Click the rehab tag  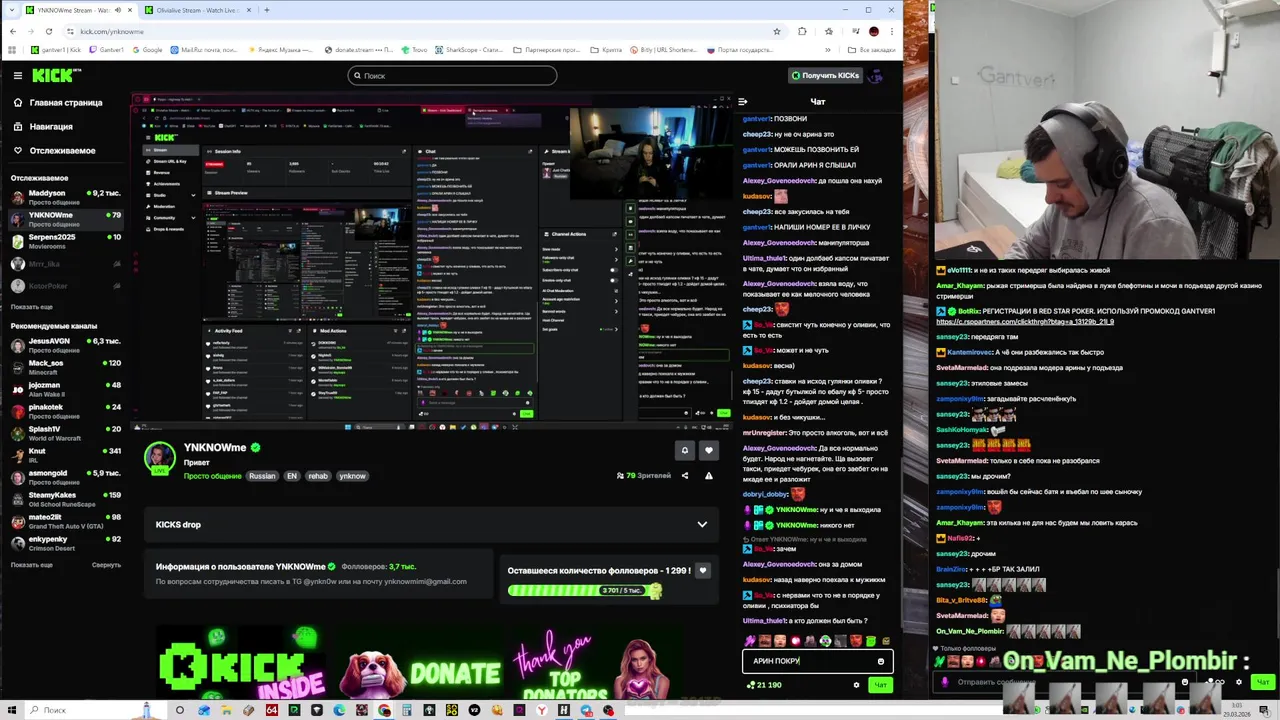(x=318, y=476)
